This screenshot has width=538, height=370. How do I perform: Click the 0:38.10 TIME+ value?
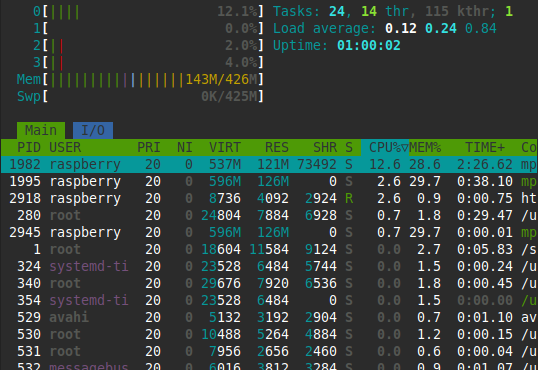pos(485,181)
